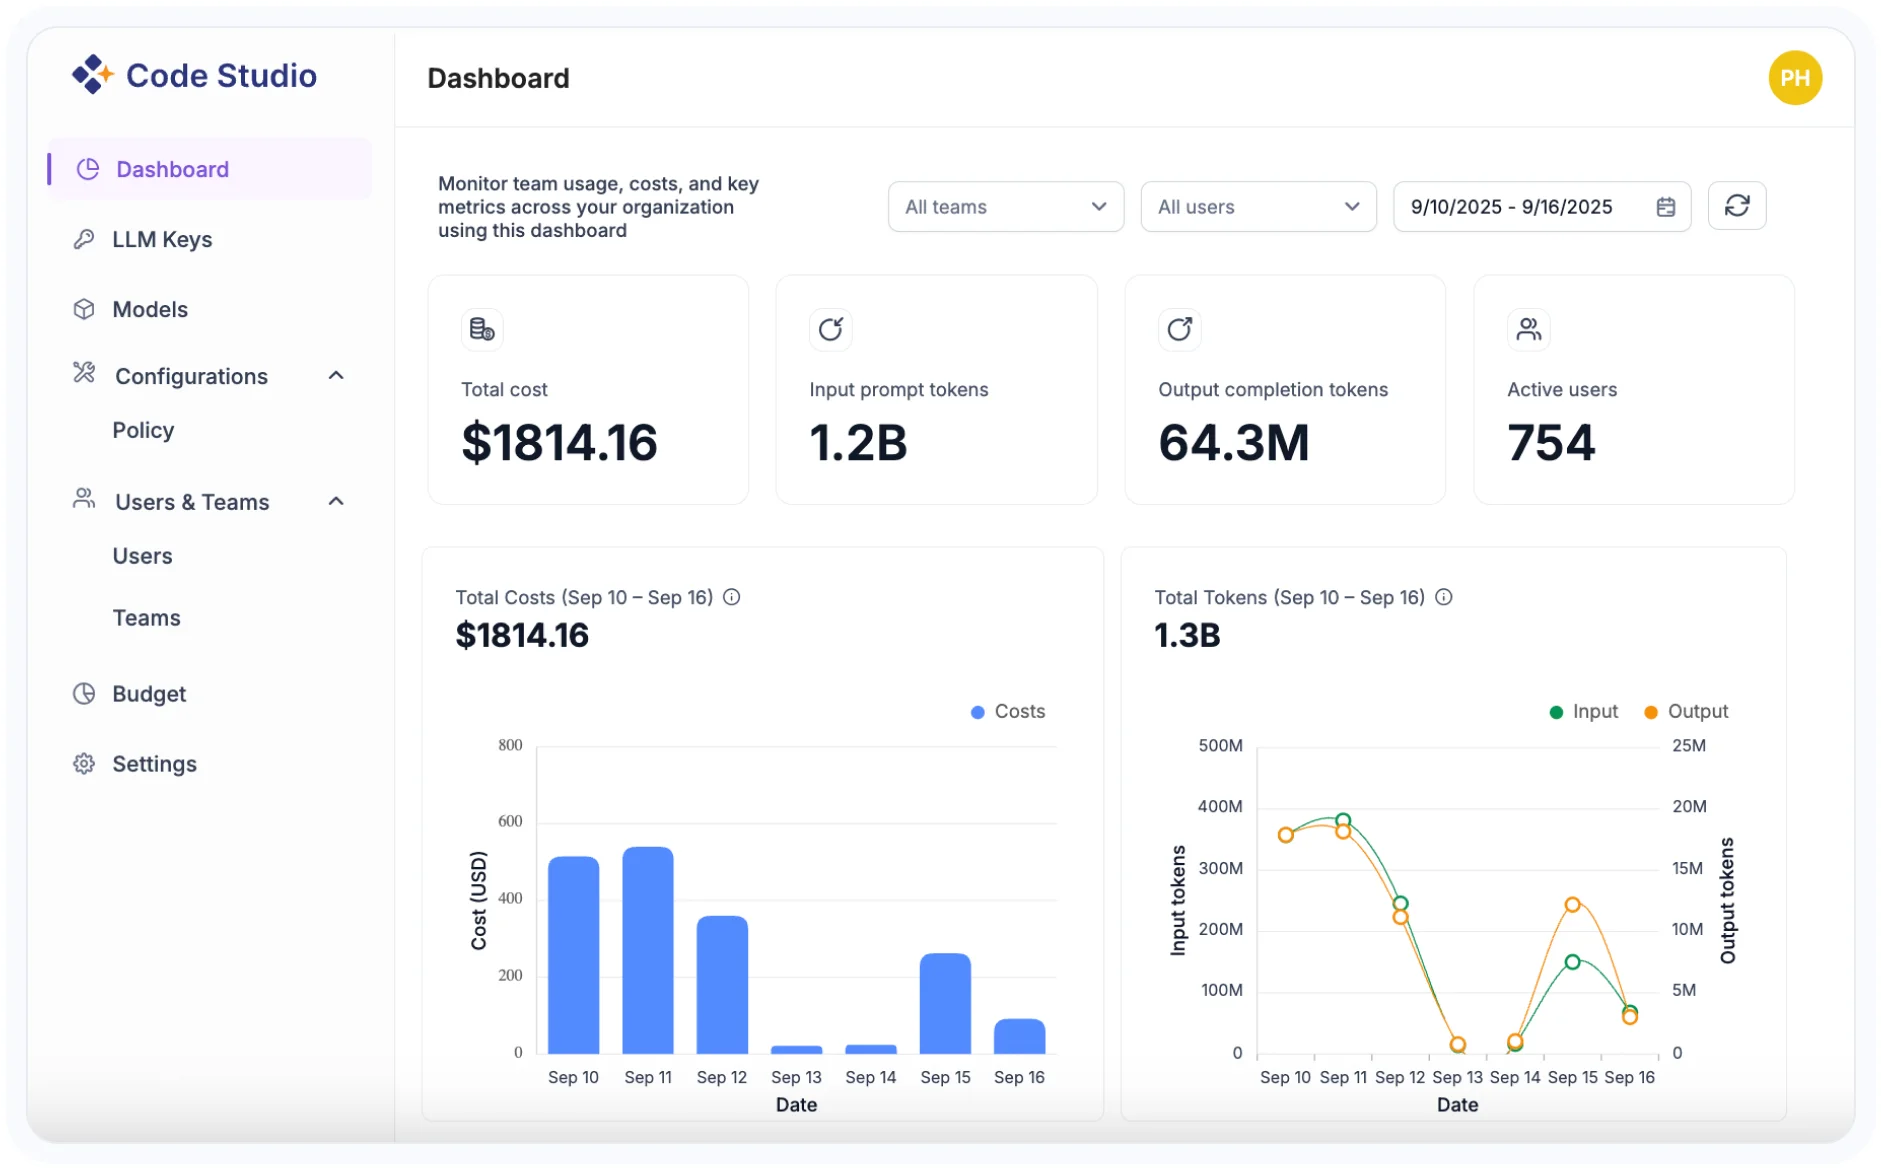Open the calendar icon in the date field

click(x=1665, y=206)
